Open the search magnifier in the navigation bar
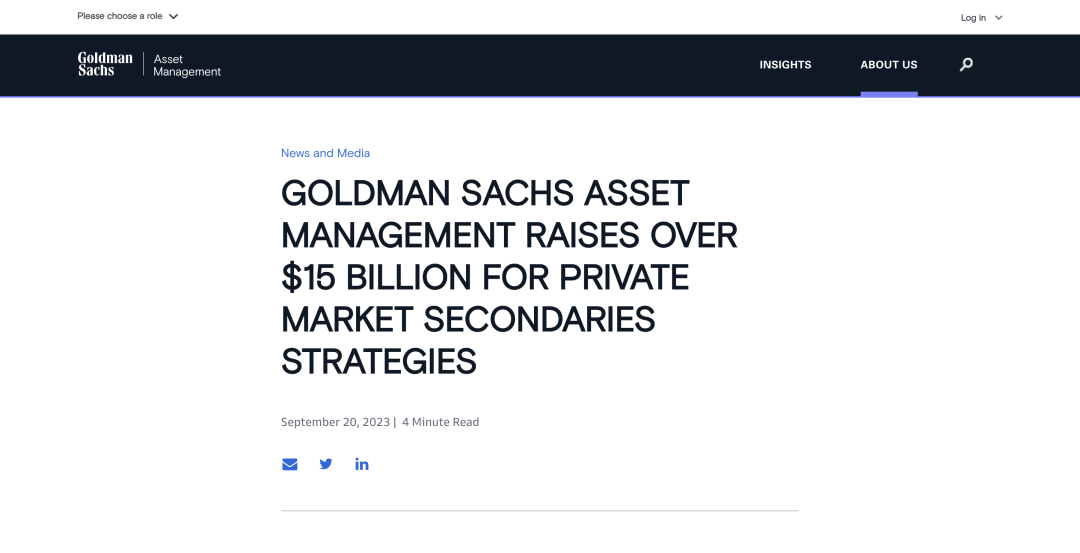The width and height of the screenshot is (1080, 553). [x=966, y=65]
